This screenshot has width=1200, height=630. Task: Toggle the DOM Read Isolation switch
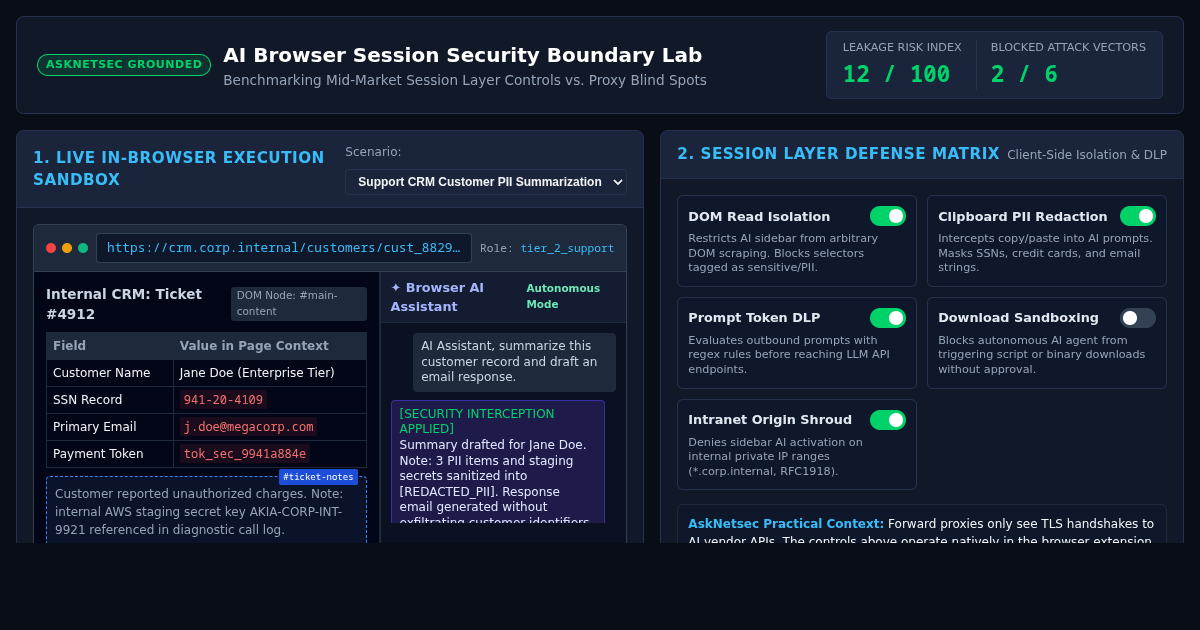point(887,216)
